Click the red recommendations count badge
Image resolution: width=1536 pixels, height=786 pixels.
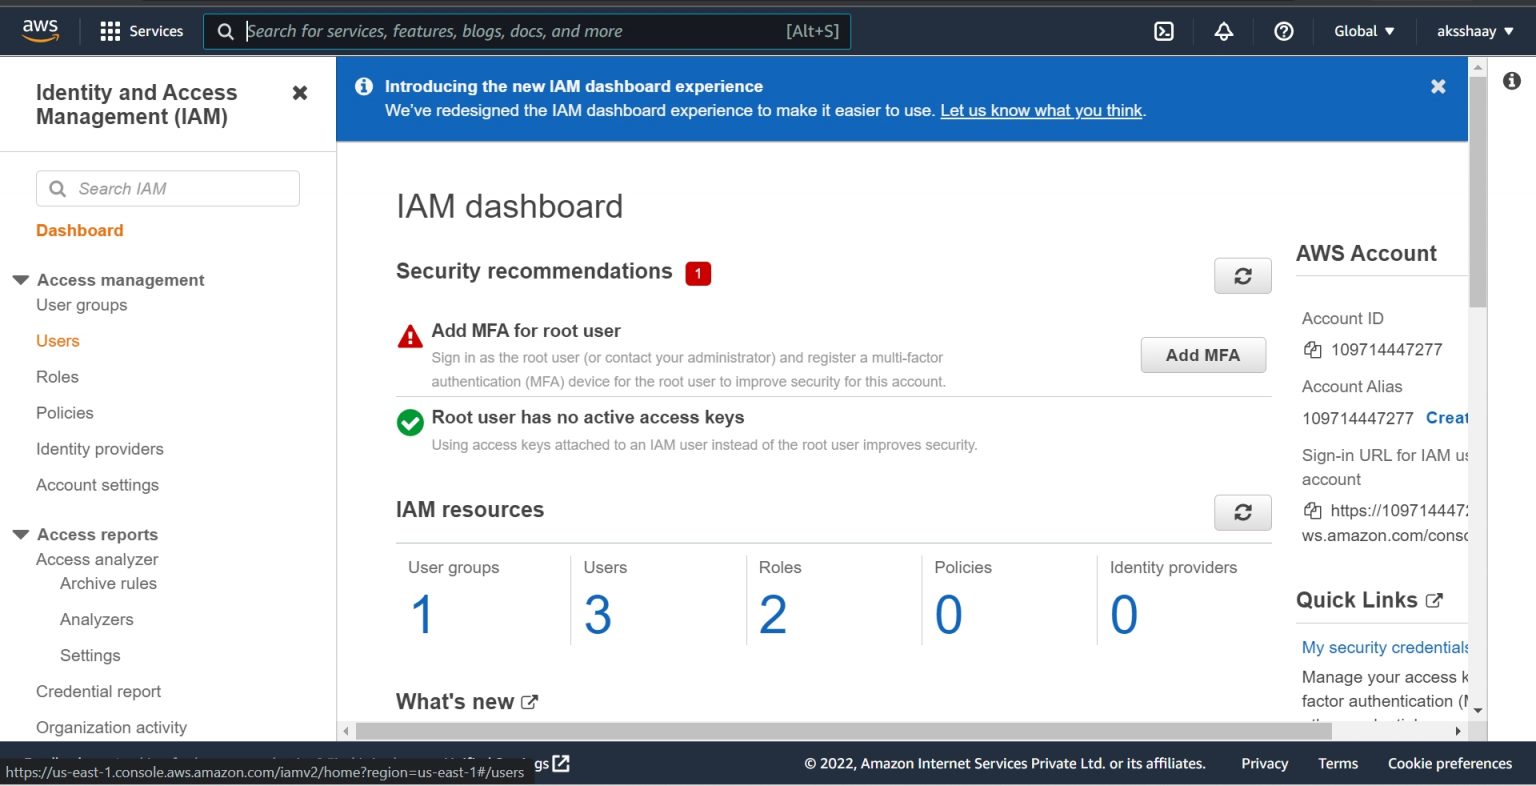698,273
